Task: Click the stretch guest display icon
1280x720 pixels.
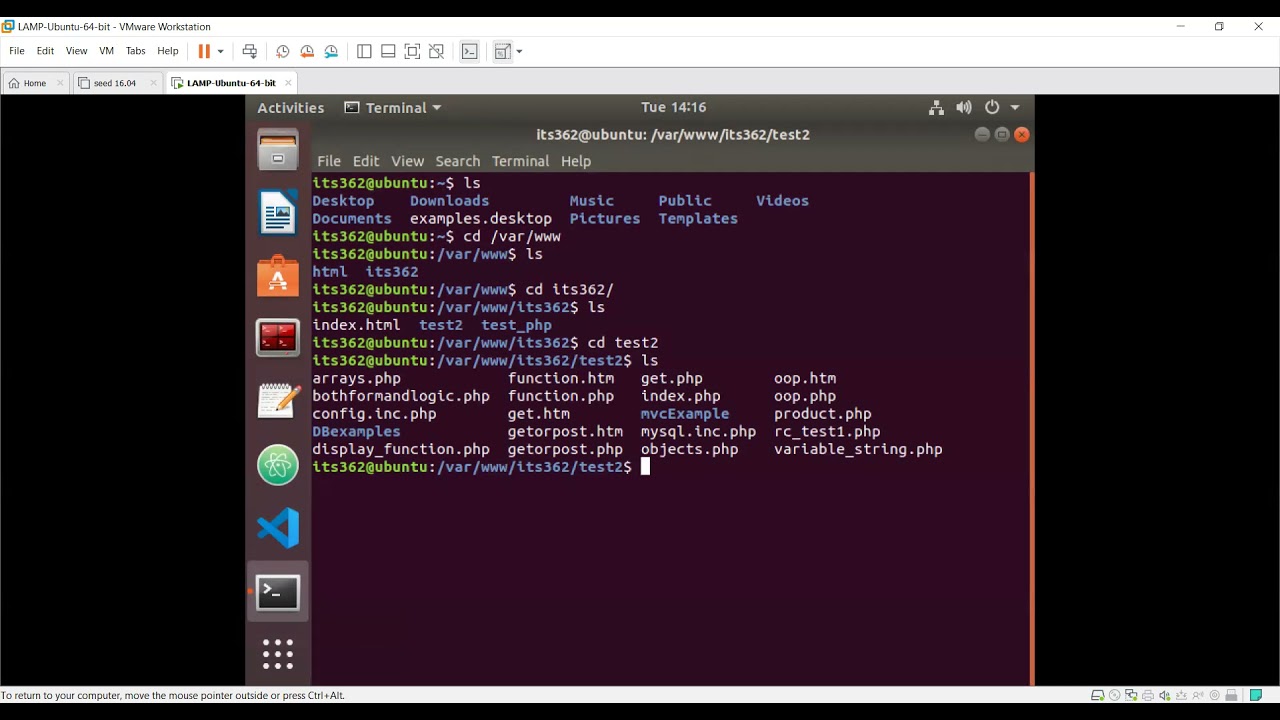Action: click(502, 51)
